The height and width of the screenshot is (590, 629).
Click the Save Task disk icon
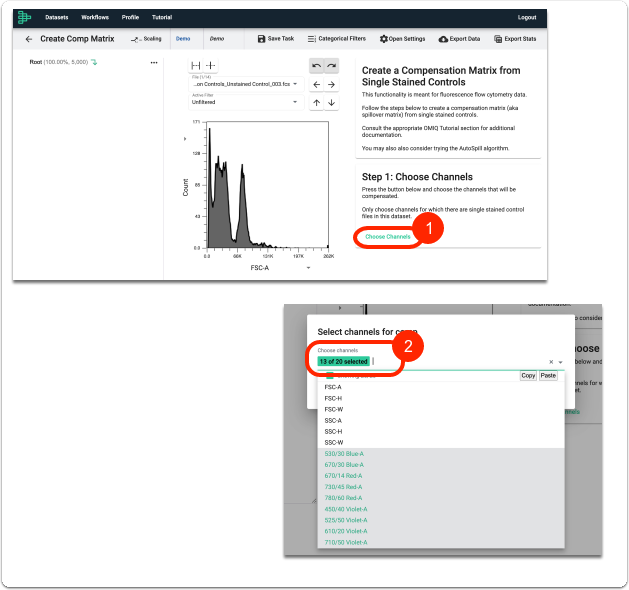[x=261, y=39]
